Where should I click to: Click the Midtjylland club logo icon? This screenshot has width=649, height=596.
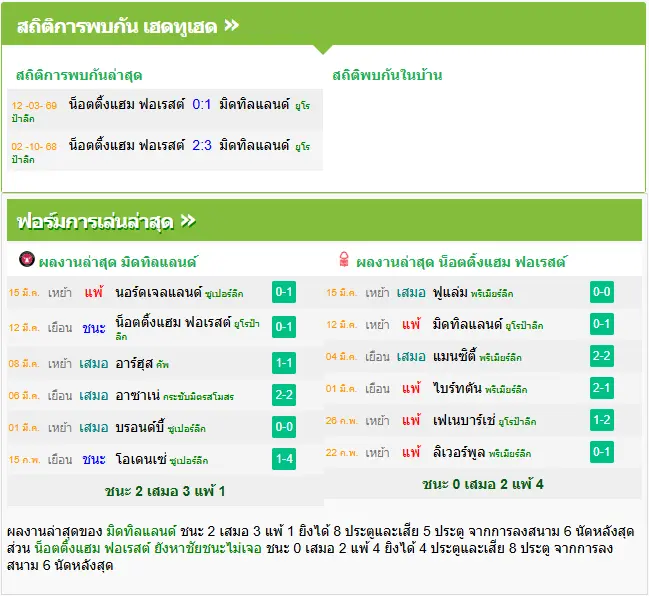tap(27, 259)
